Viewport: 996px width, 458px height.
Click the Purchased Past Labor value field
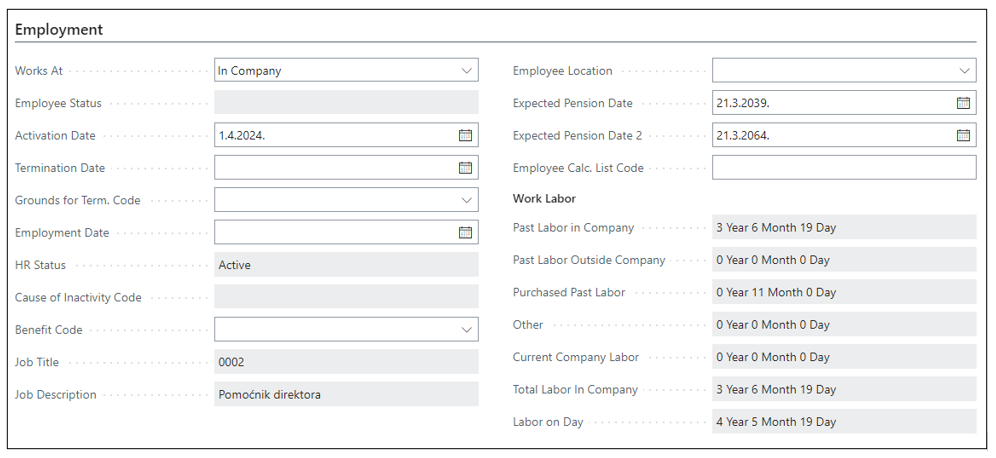pyautogui.click(x=843, y=293)
